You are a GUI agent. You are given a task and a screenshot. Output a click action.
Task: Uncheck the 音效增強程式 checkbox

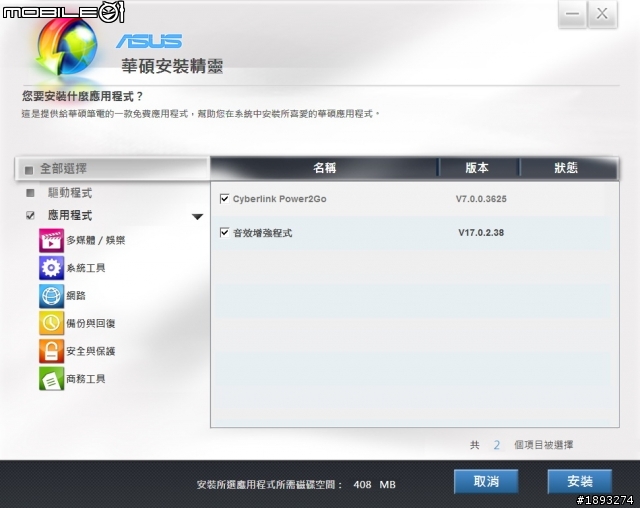[224, 233]
